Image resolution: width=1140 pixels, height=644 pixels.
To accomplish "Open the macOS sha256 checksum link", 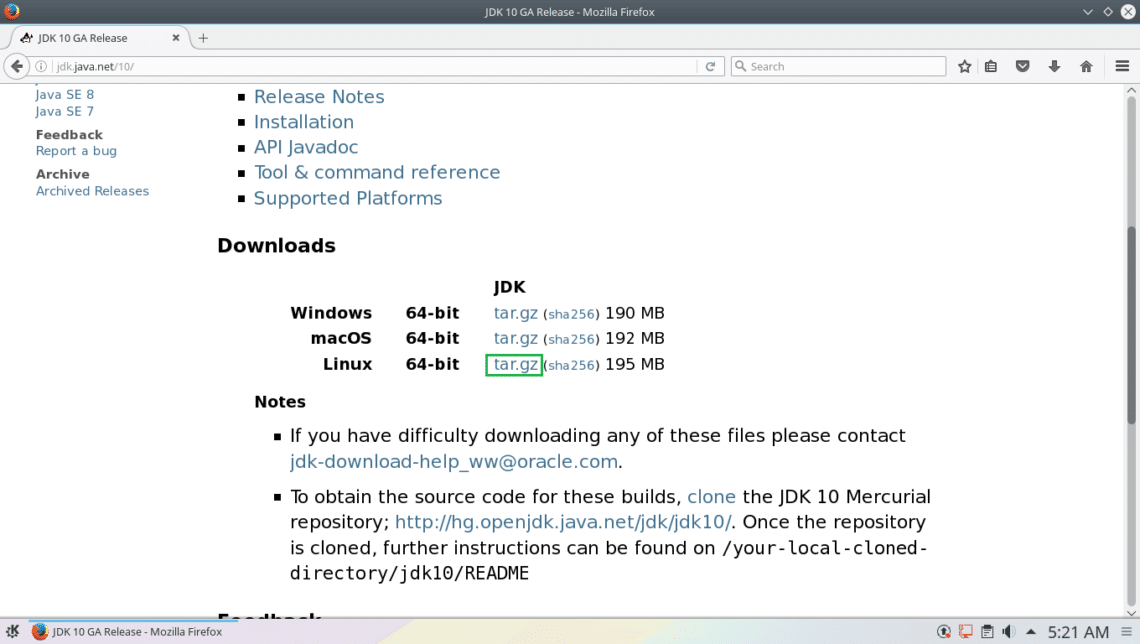I will click(x=571, y=339).
